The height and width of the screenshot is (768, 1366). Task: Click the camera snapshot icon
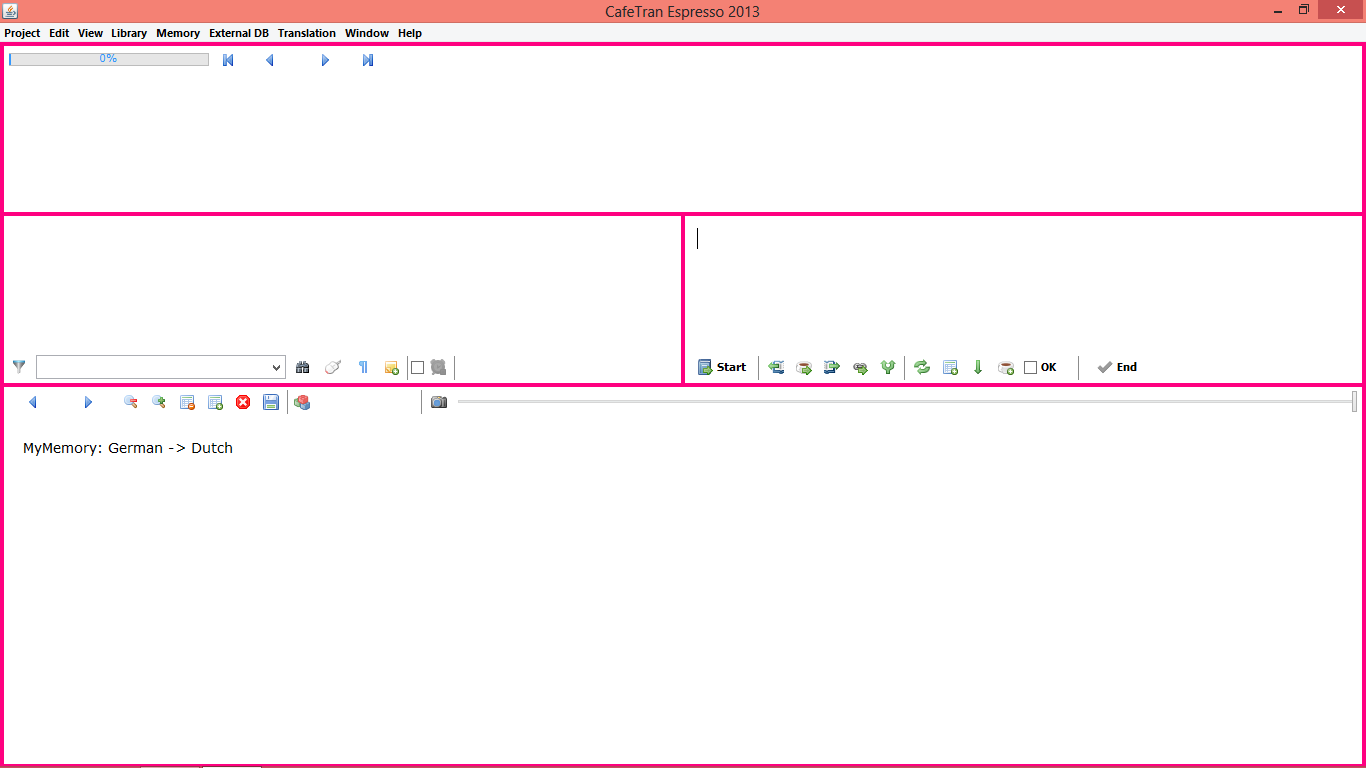pos(439,402)
